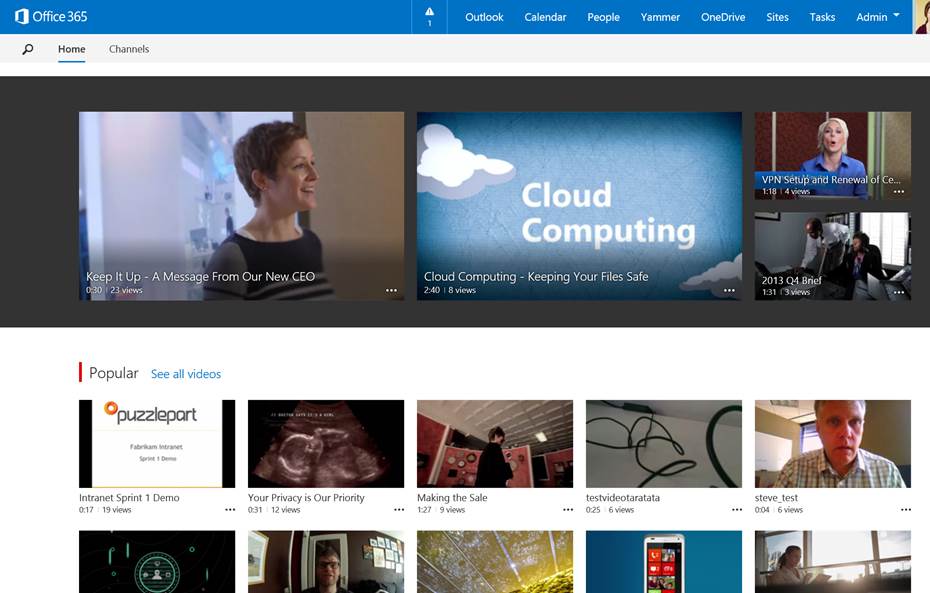Open more options for VPN Setup video
Viewport: 930px width, 593px height.
(899, 192)
